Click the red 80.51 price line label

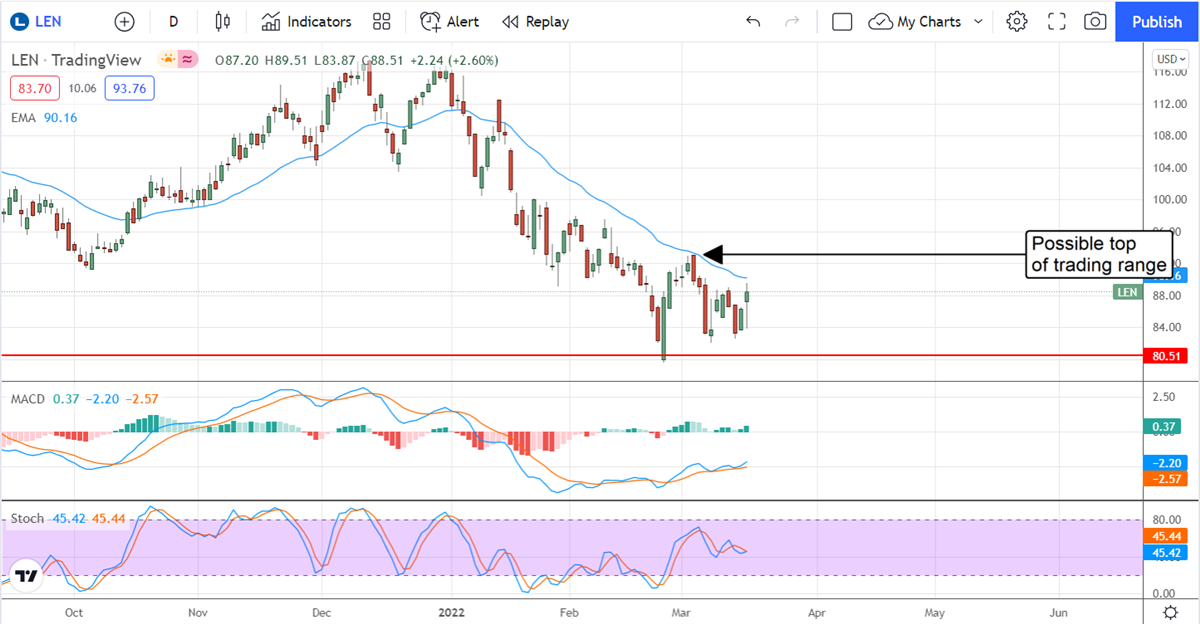(1166, 355)
